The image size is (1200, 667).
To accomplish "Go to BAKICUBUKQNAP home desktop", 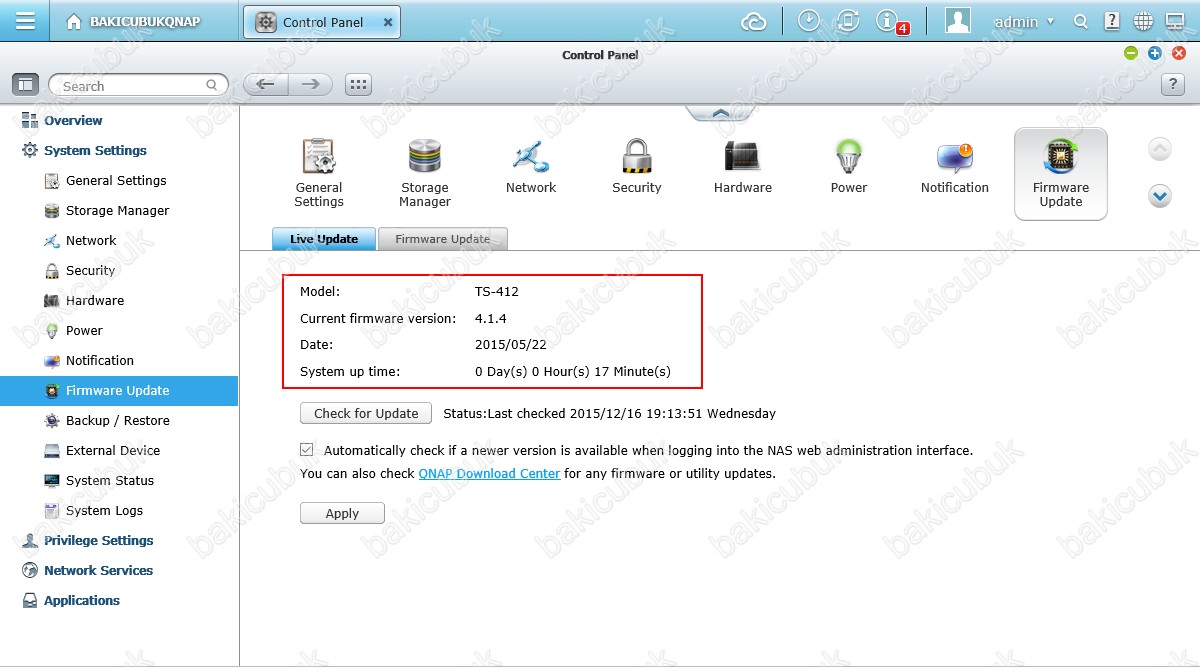I will tap(134, 21).
